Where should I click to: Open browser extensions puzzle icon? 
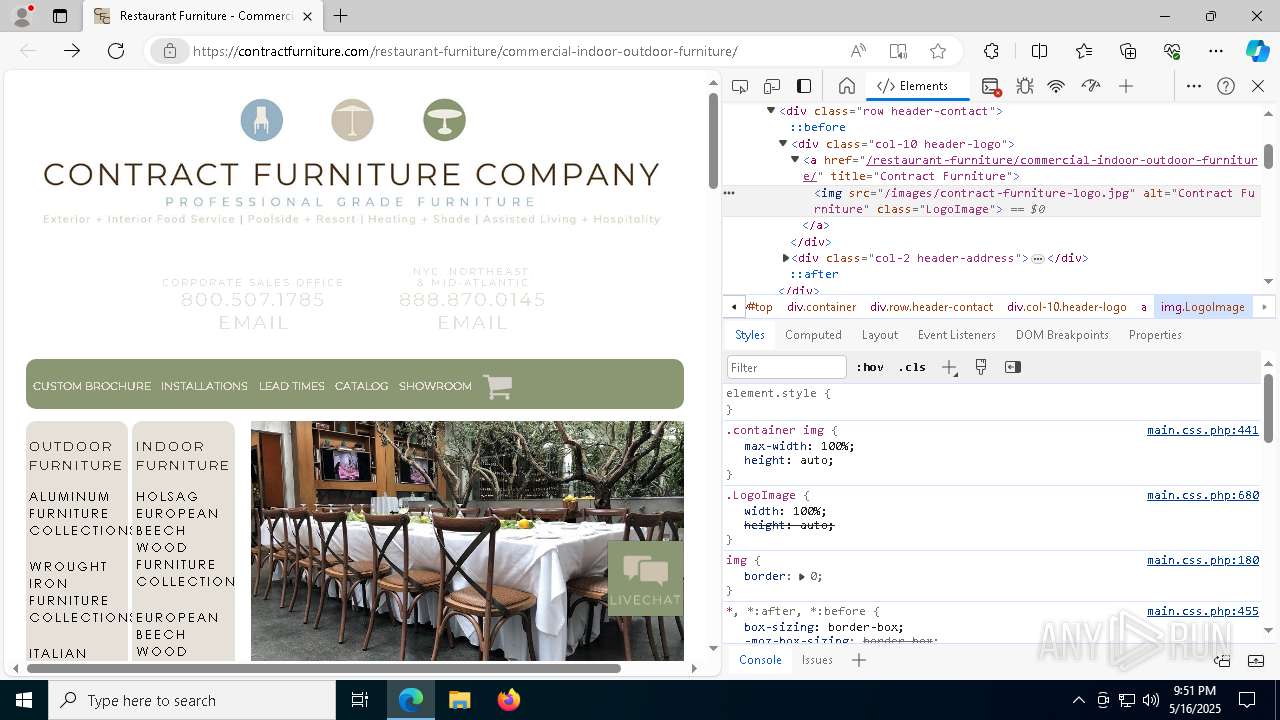tap(991, 51)
